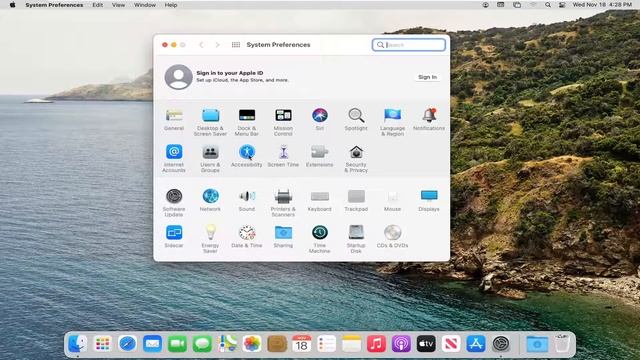
Task: Click the Apple ID avatar picture
Action: [178, 77]
